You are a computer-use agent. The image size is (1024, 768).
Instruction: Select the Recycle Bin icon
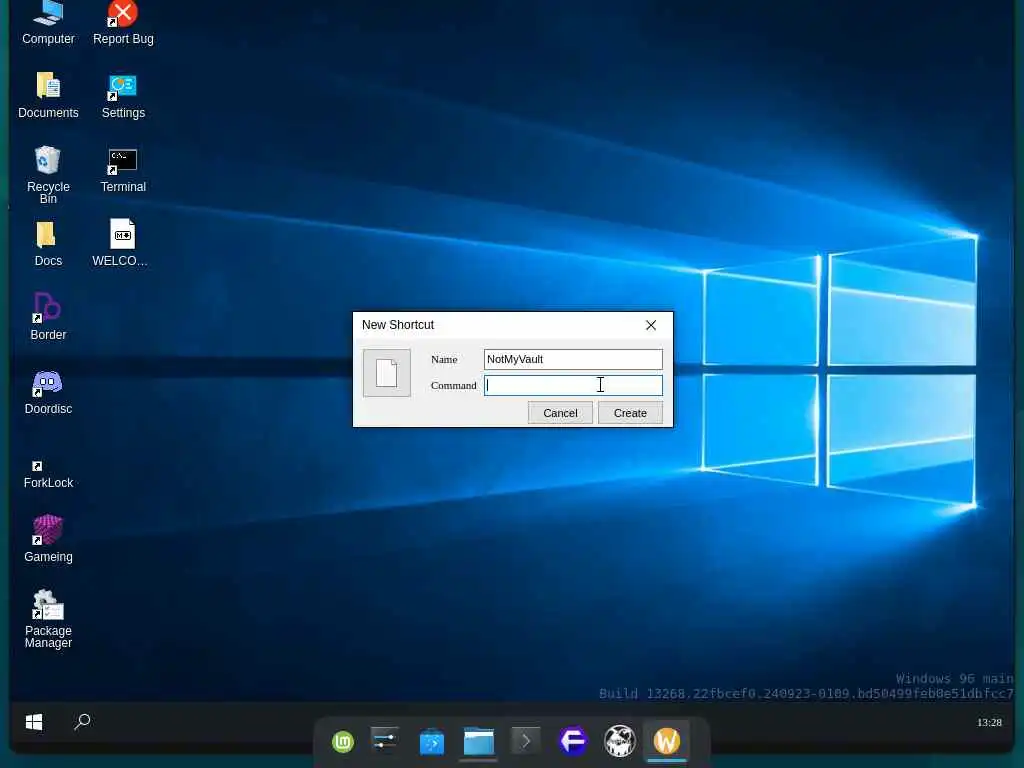coord(48,174)
